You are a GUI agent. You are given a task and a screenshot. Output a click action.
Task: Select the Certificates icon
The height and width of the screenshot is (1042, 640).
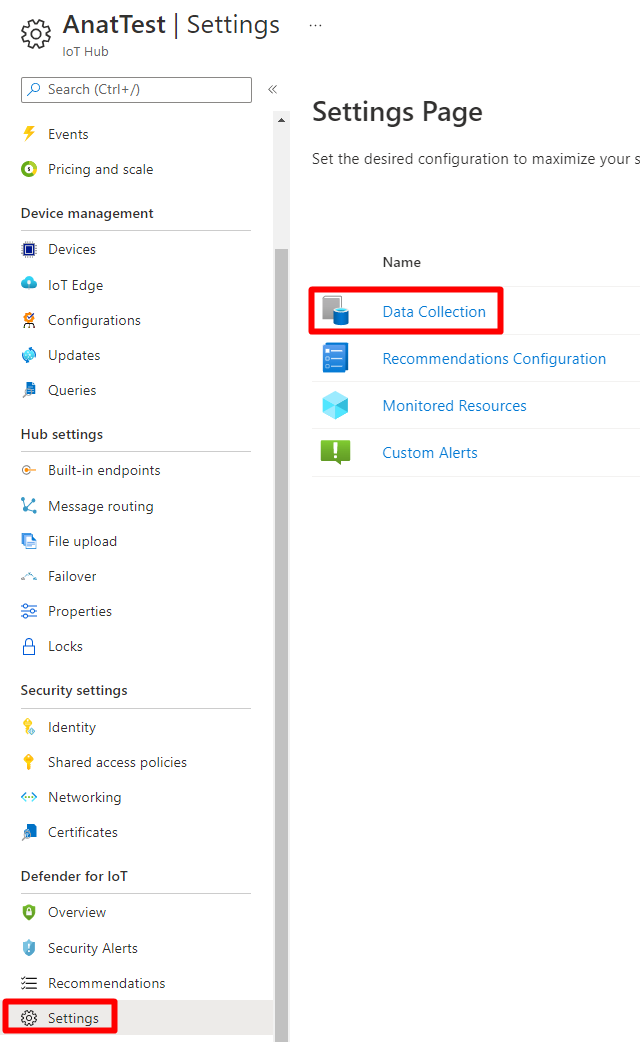[31, 831]
